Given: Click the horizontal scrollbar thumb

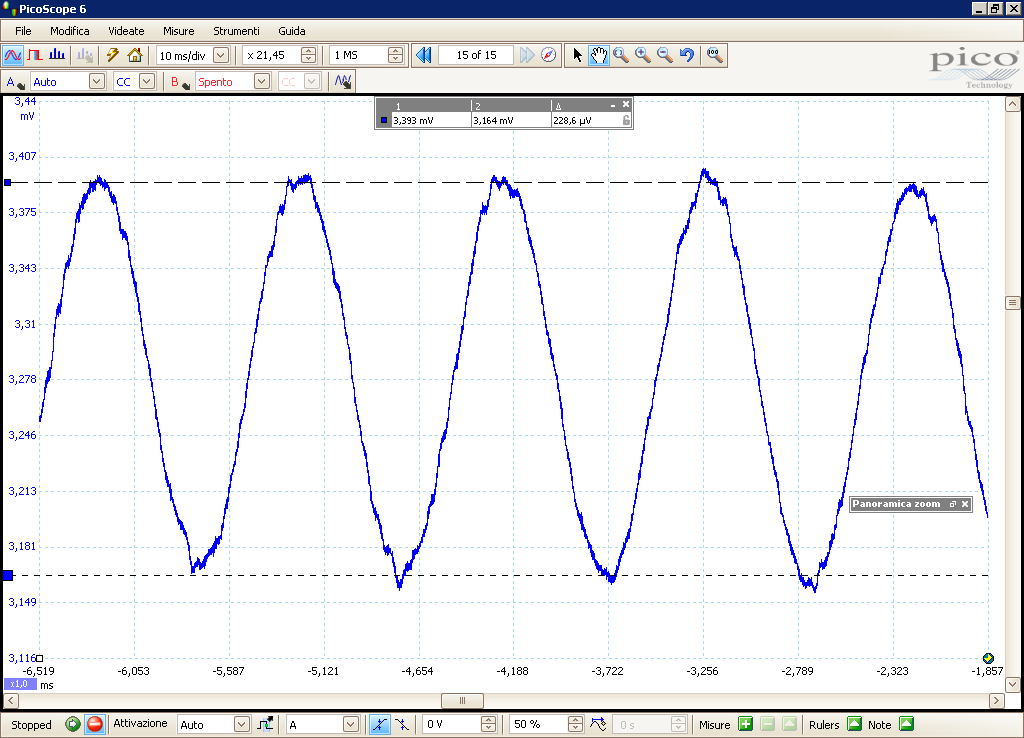Looking at the screenshot, I should 462,701.
